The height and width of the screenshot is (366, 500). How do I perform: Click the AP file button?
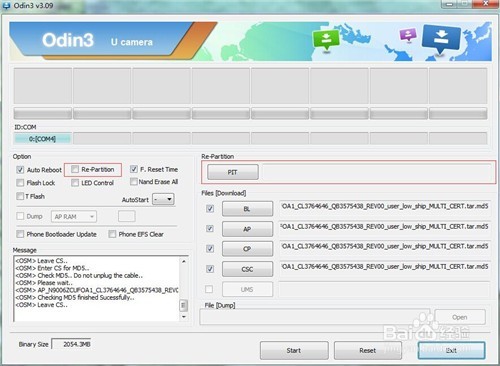point(247,229)
